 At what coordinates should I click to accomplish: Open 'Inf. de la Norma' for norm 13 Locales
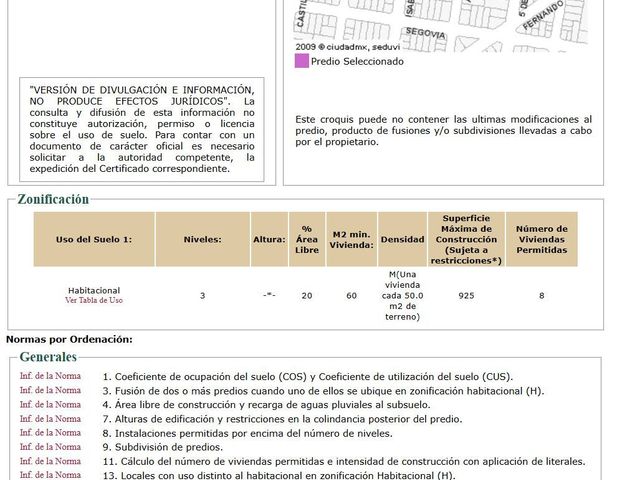[50, 475]
